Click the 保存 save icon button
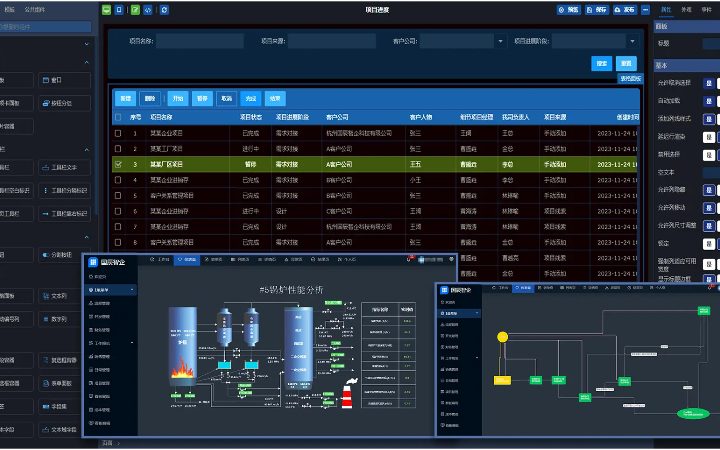 pos(598,9)
